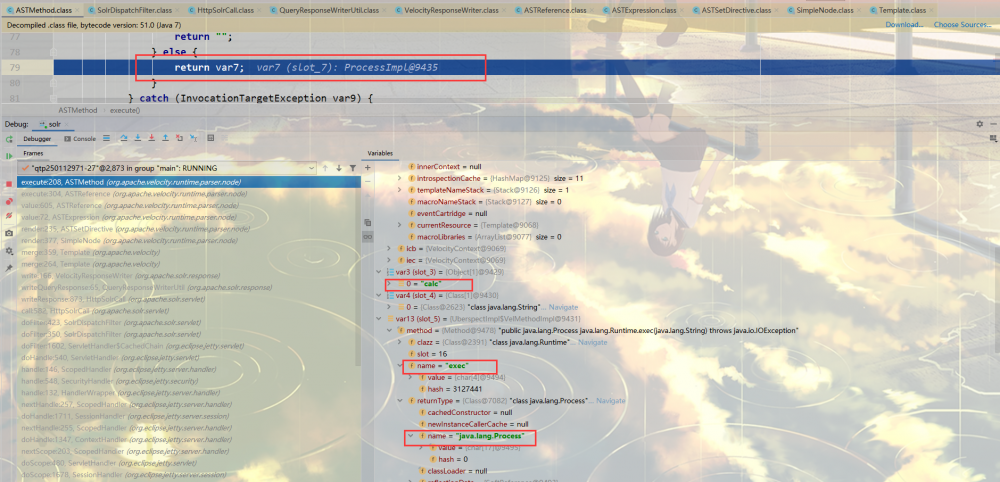Image resolution: width=1000 pixels, height=482 pixels.
Task: Toggle show watches in variables glasses icon
Action: 367,237
